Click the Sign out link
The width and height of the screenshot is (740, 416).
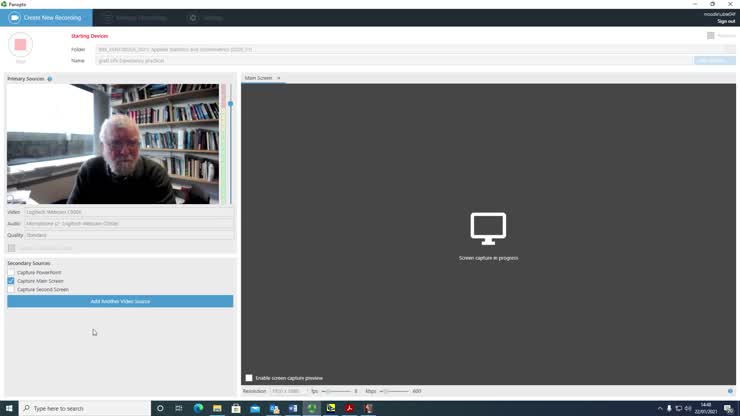[x=726, y=21]
